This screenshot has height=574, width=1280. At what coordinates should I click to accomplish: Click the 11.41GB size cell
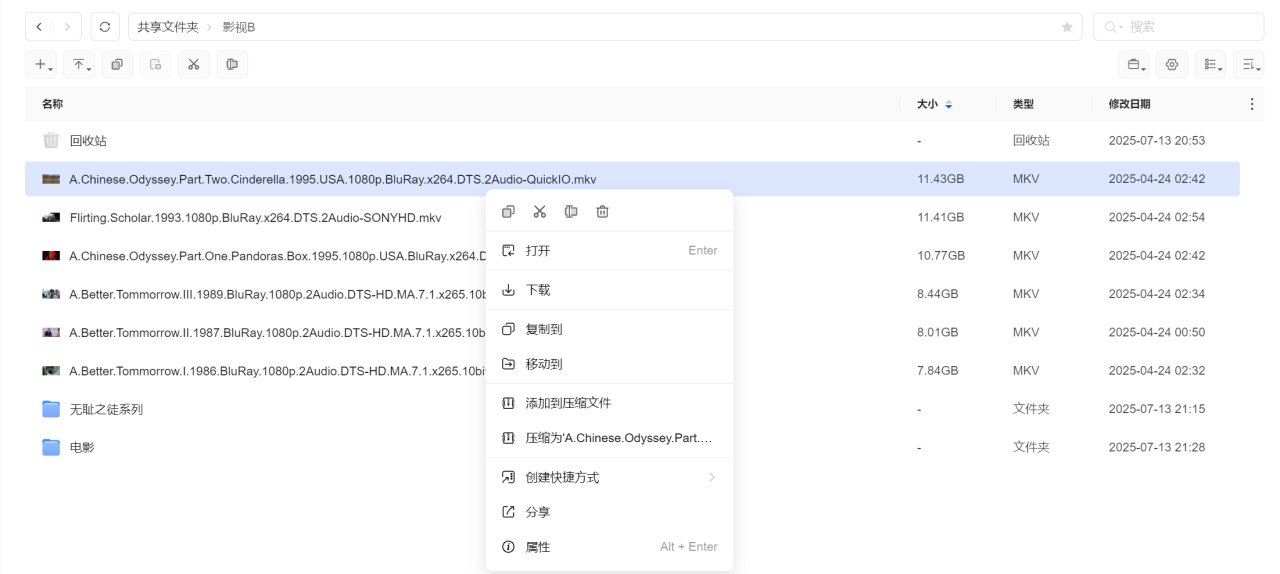(x=940, y=218)
